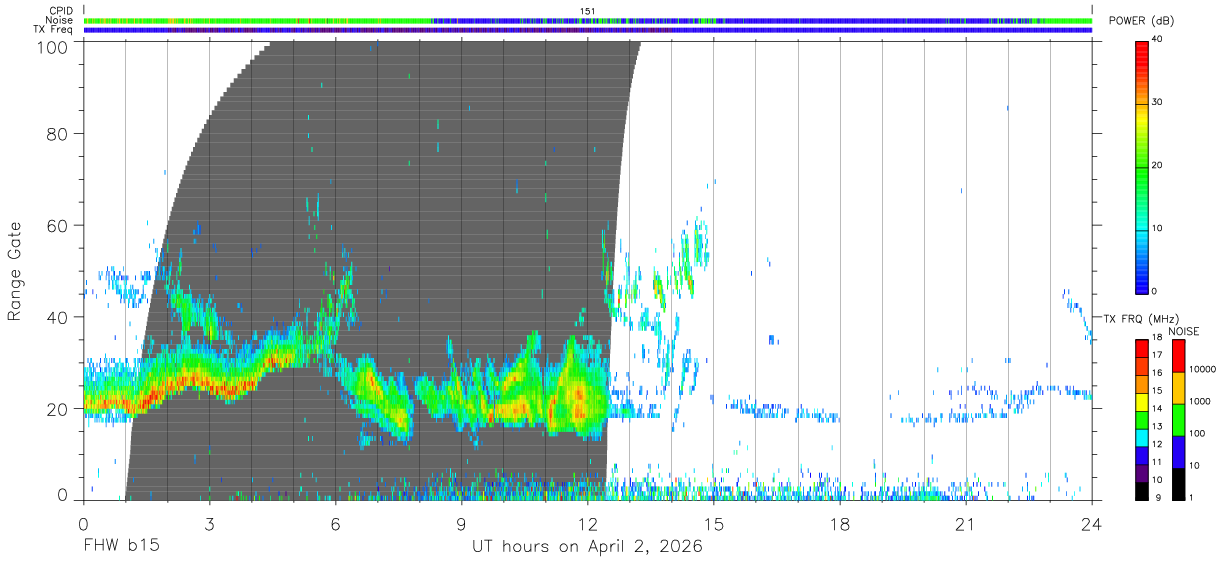
Task: Click the 10000 label on NOISE legend
Action: tap(1202, 369)
